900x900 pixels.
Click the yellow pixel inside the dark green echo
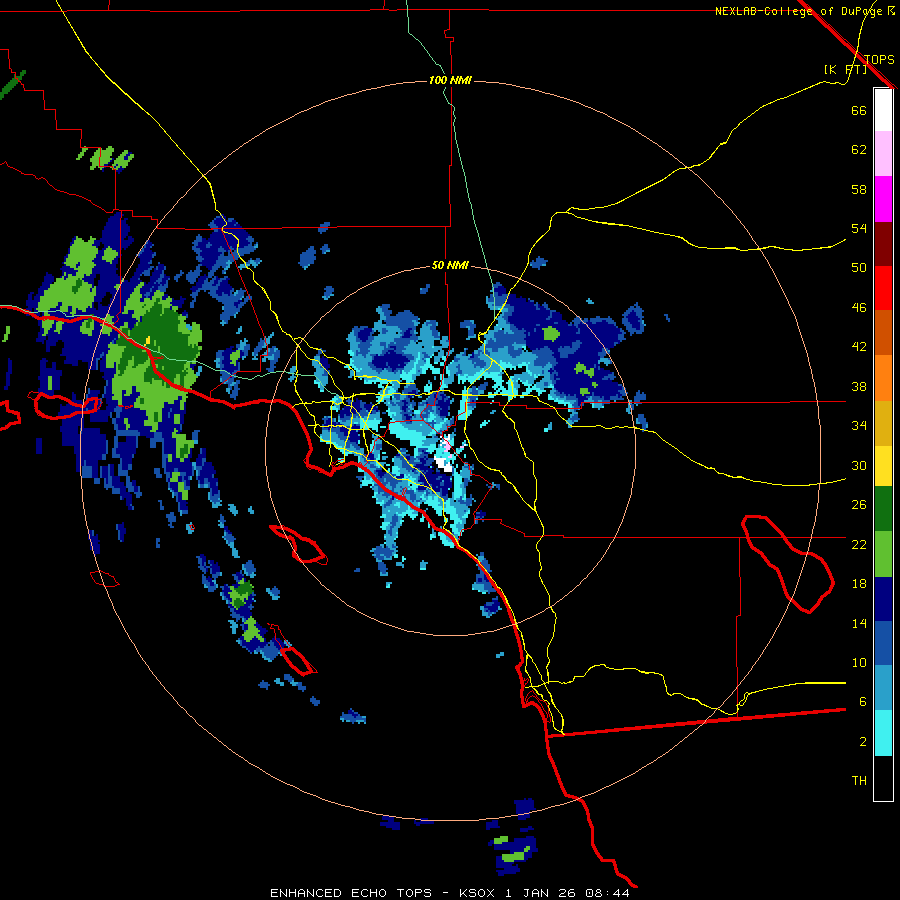click(x=148, y=340)
